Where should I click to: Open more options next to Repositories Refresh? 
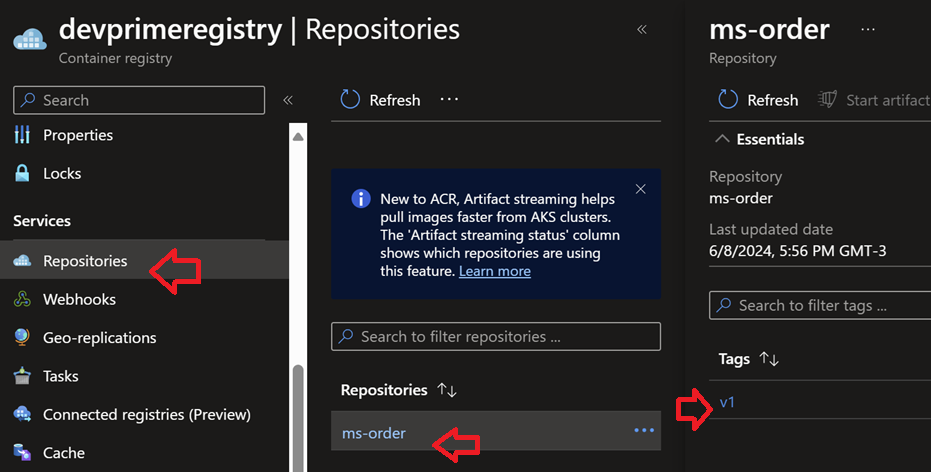click(x=449, y=99)
